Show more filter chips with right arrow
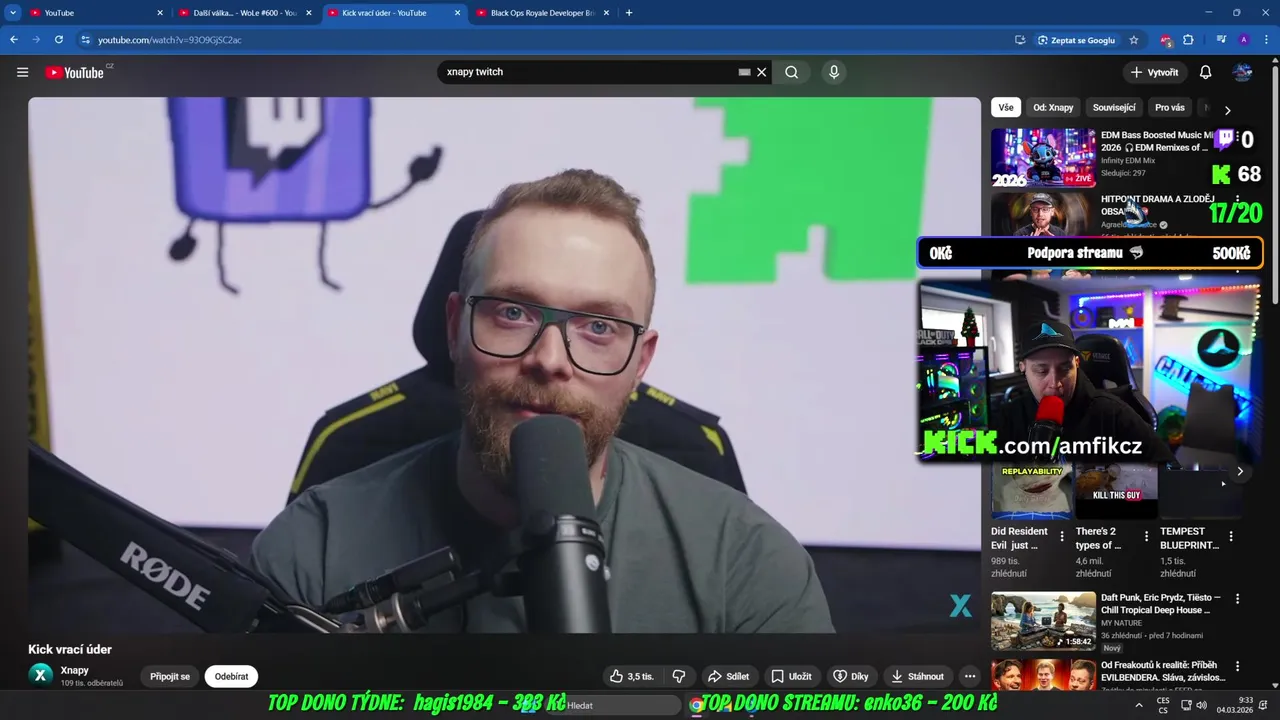This screenshot has height=720, width=1280. pos(1227,109)
